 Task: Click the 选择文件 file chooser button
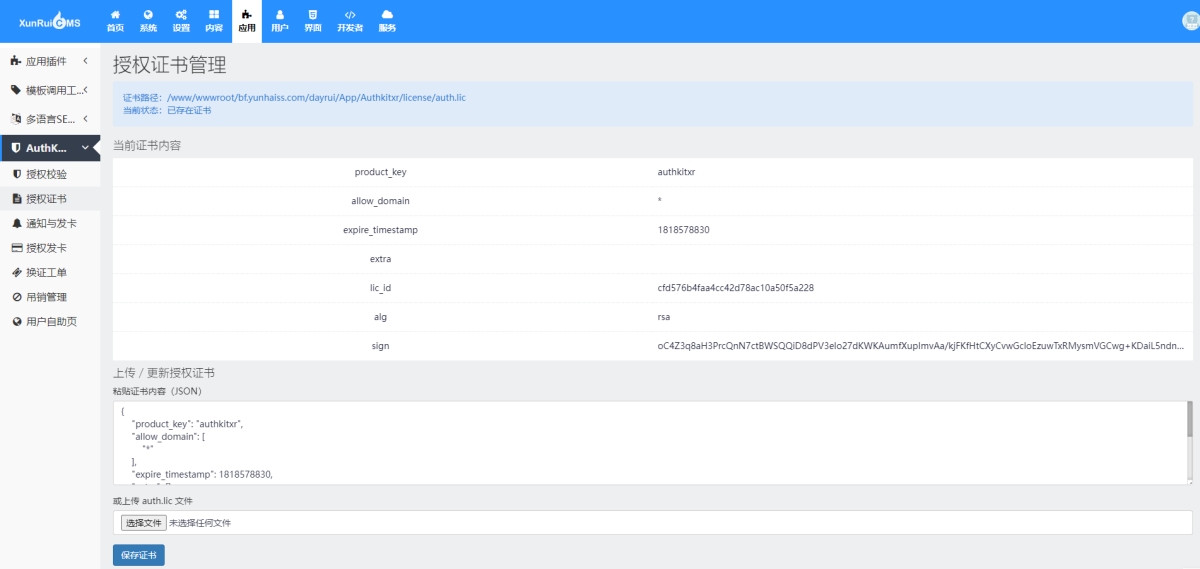click(x=143, y=523)
